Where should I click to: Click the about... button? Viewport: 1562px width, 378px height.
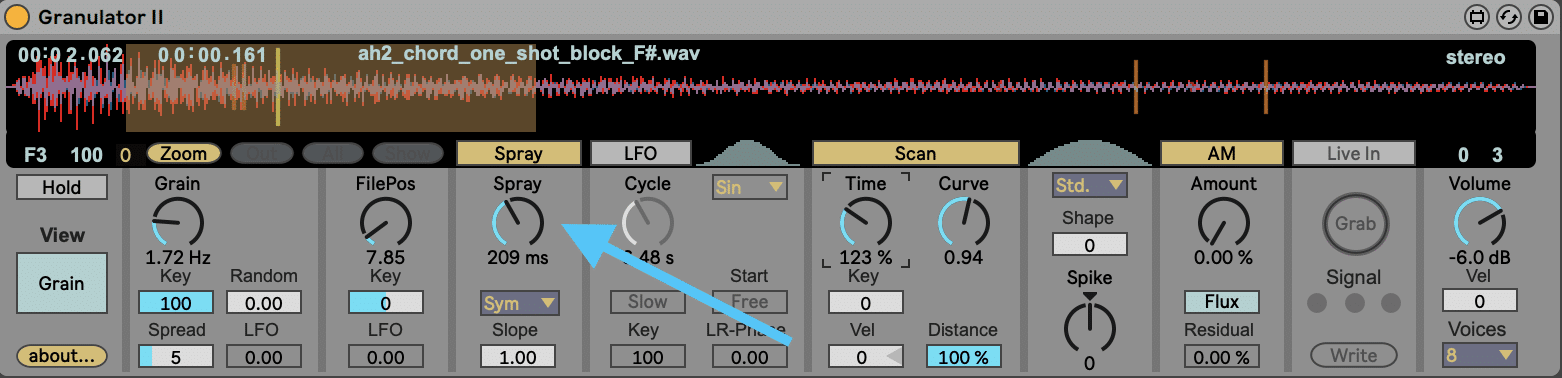[62, 355]
